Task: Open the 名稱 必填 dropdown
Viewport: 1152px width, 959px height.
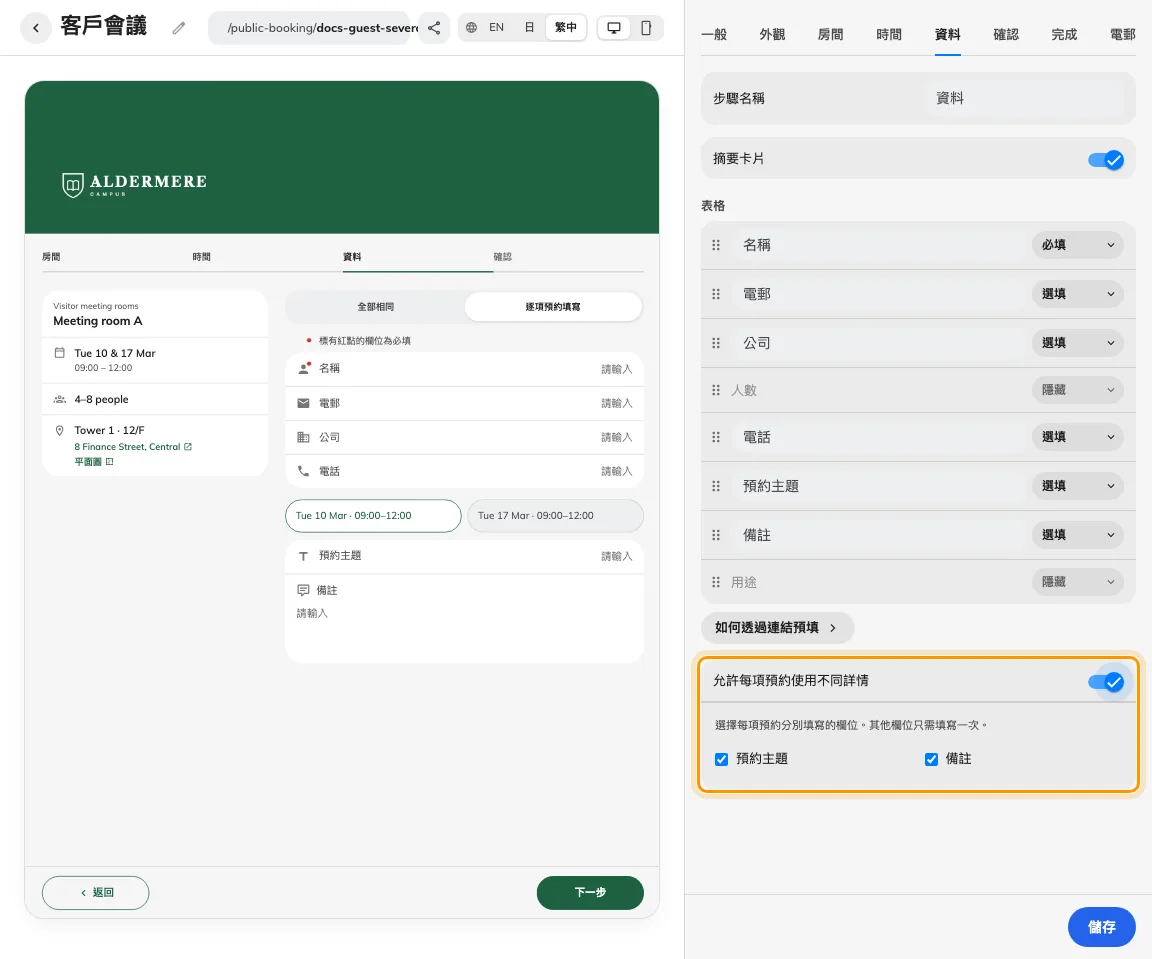Action: [x=1077, y=245]
